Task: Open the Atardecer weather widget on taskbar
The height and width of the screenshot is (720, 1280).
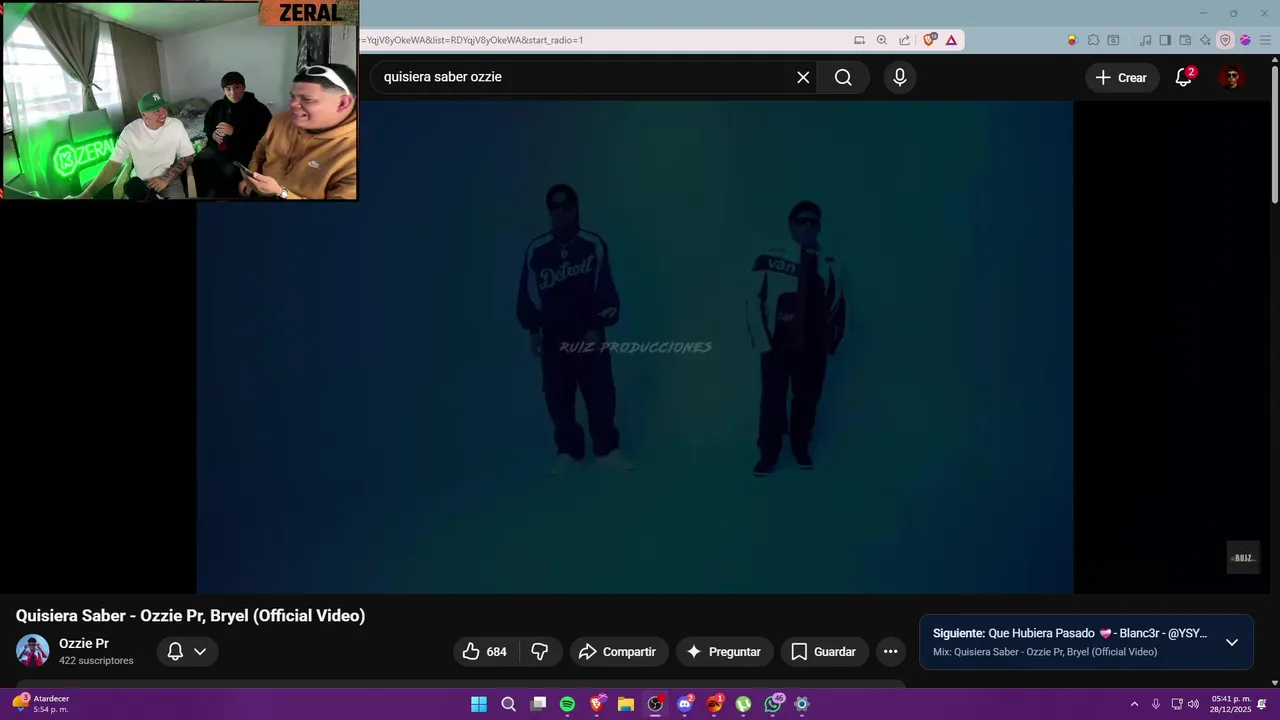Action: coord(41,704)
